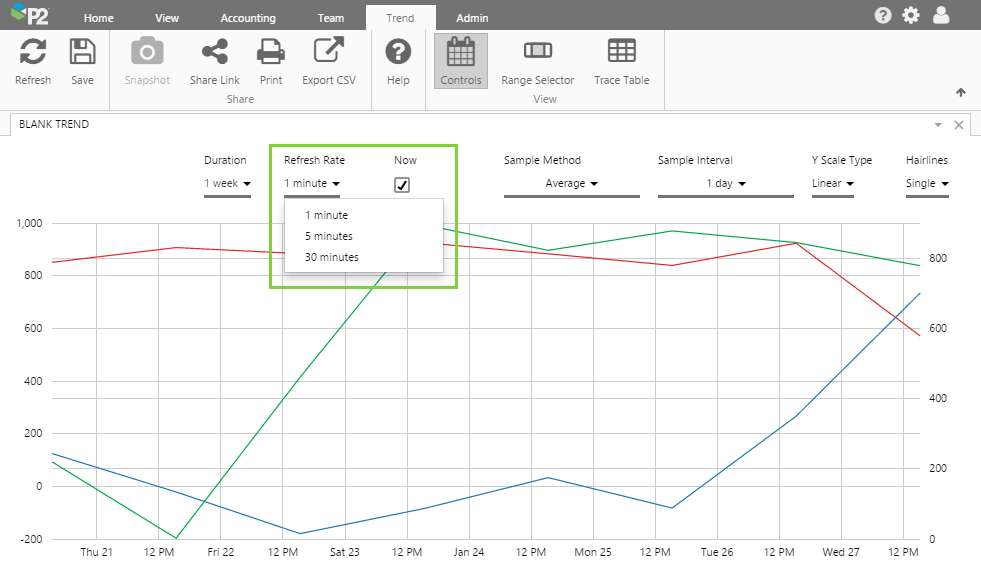
Task: Uncheck the Now checkbox
Action: pyautogui.click(x=402, y=184)
